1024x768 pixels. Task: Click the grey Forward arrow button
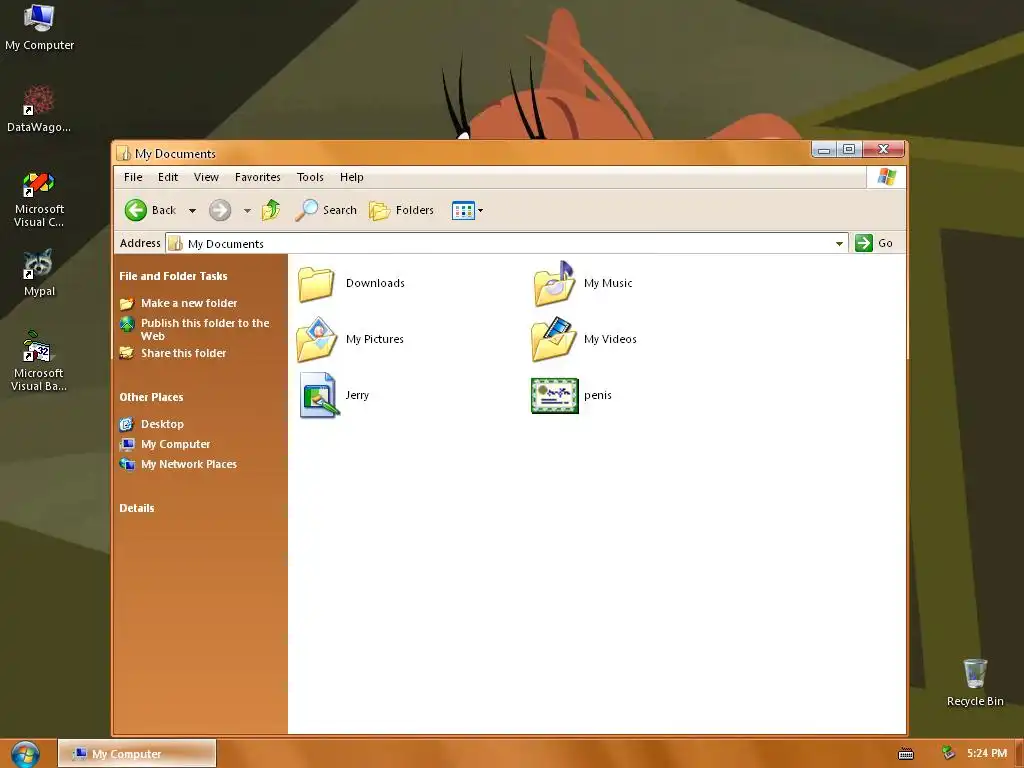220,210
